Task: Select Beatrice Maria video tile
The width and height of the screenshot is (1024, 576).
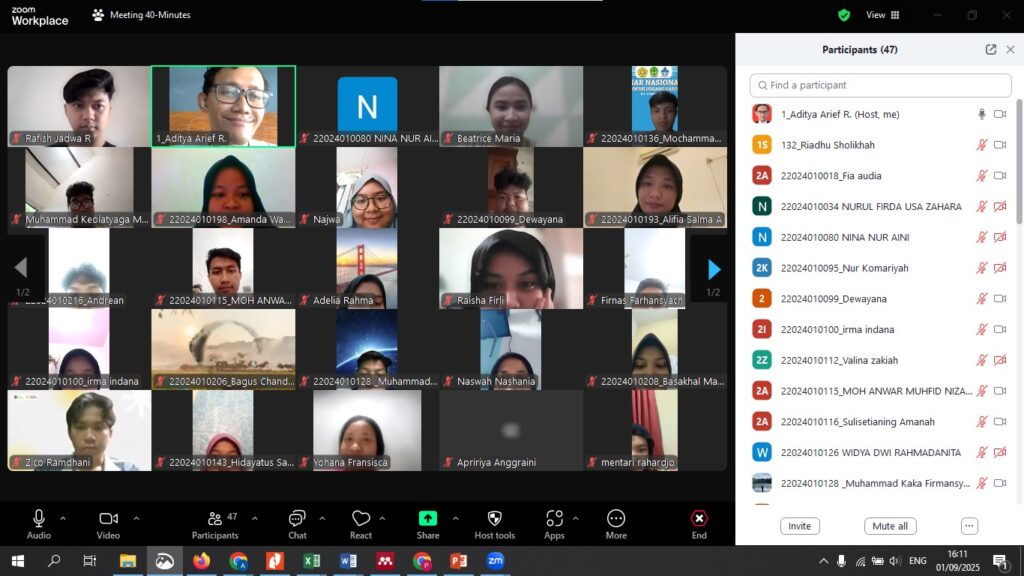Action: pyautogui.click(x=511, y=106)
